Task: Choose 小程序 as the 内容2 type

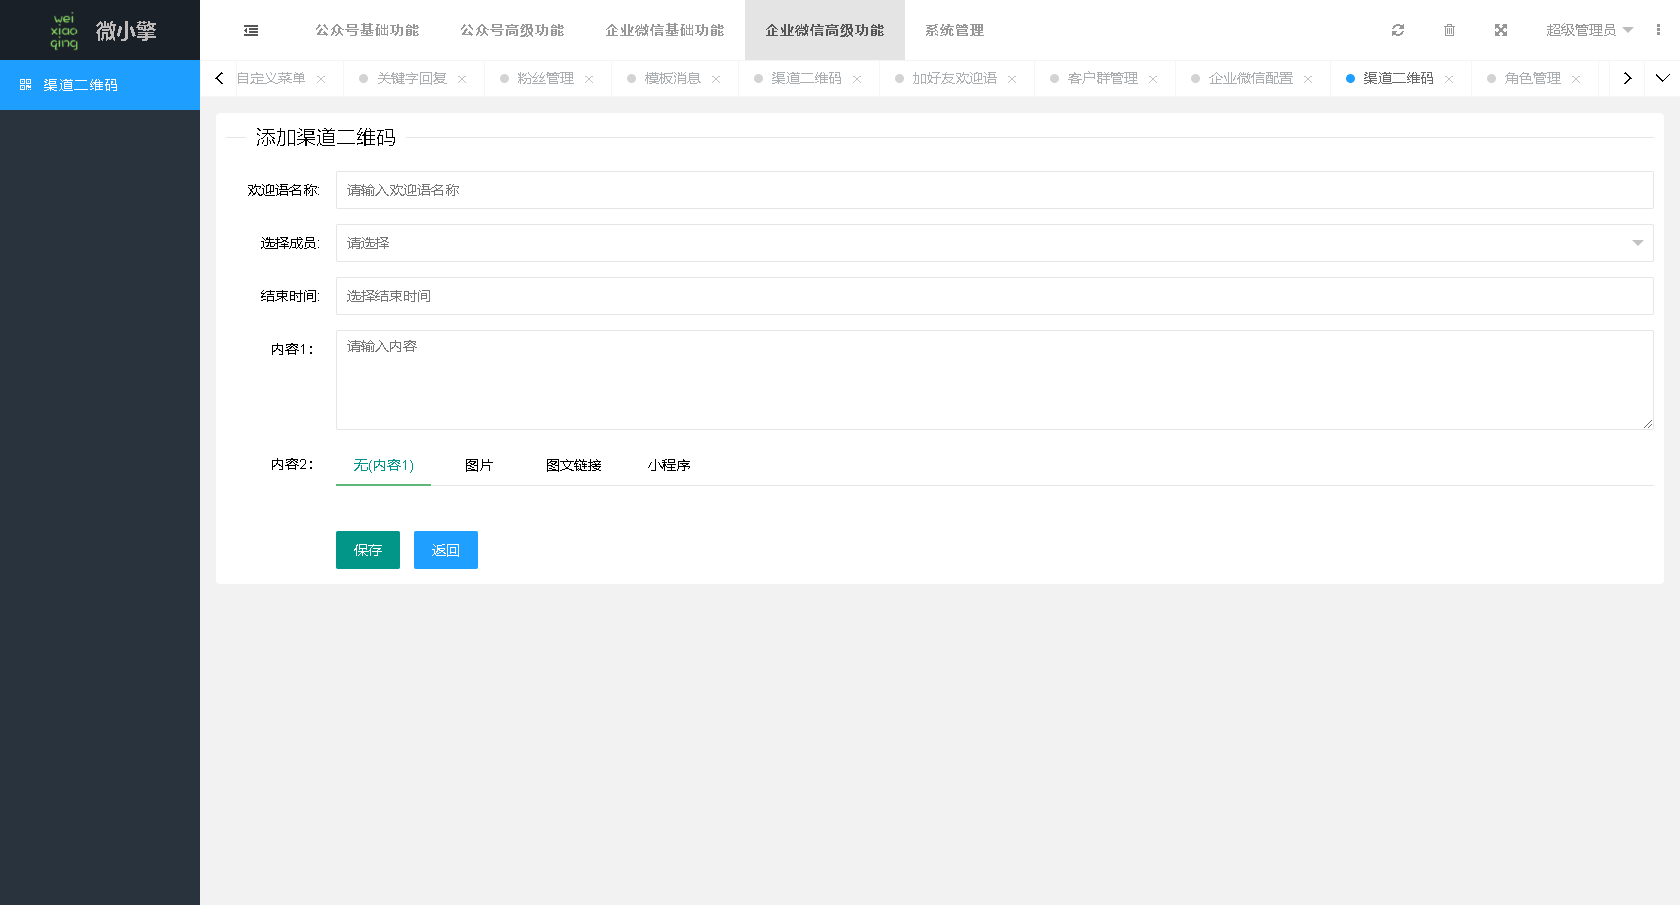Action: (x=668, y=465)
